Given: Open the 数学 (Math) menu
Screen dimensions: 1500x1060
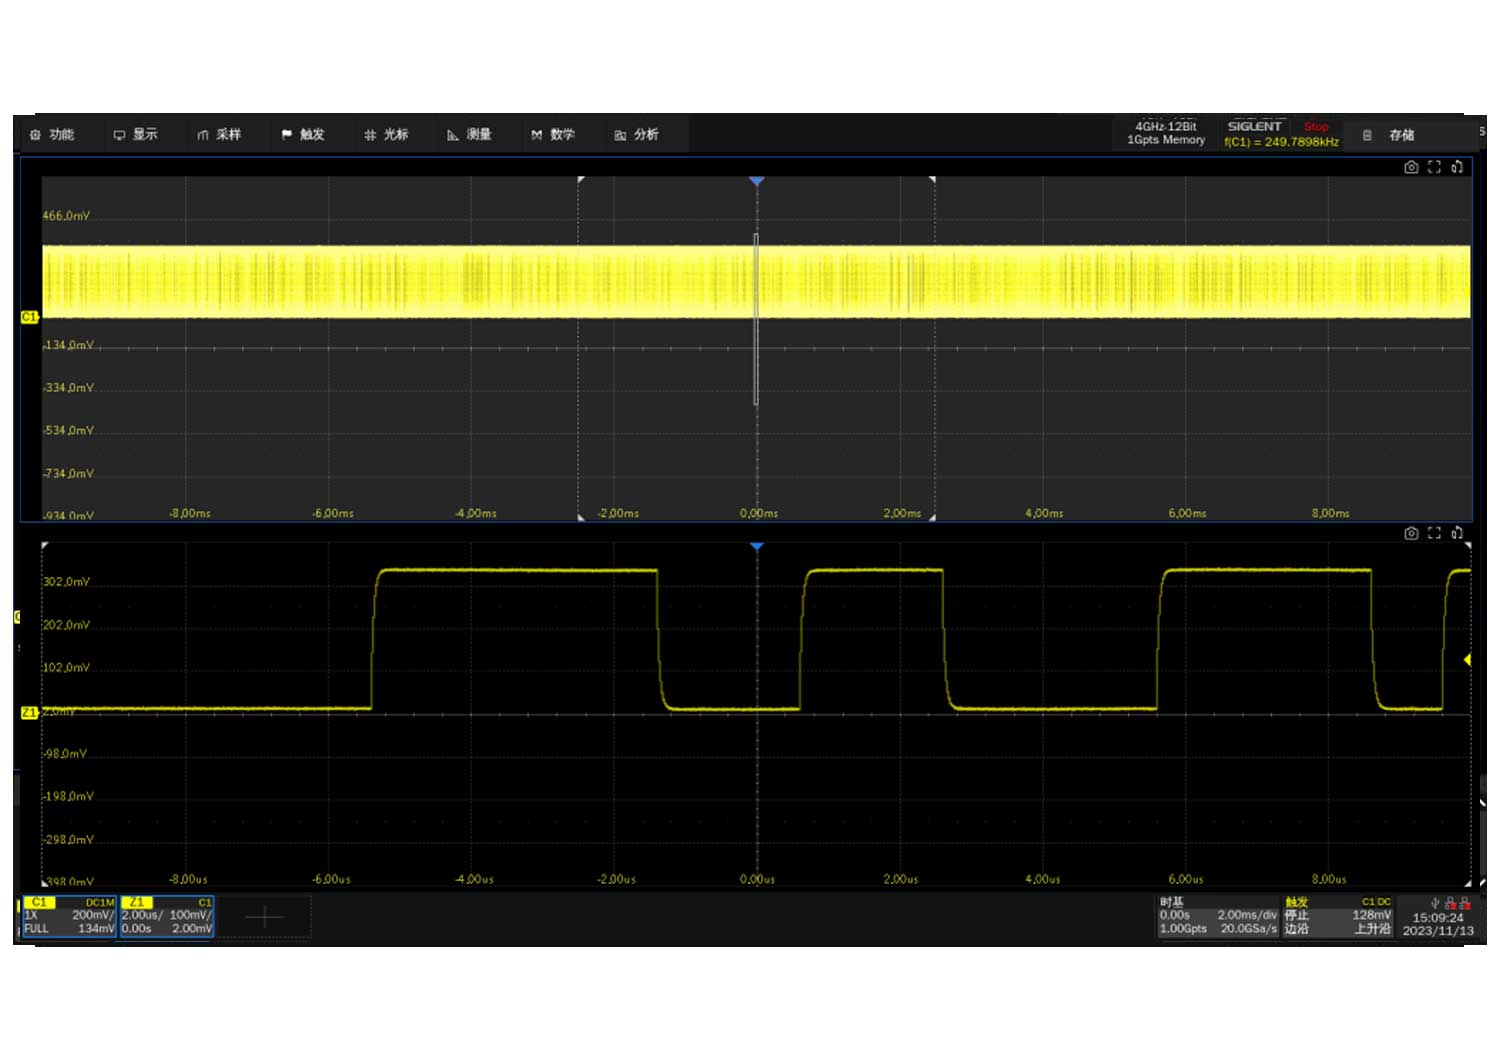Looking at the screenshot, I should tap(554, 135).
